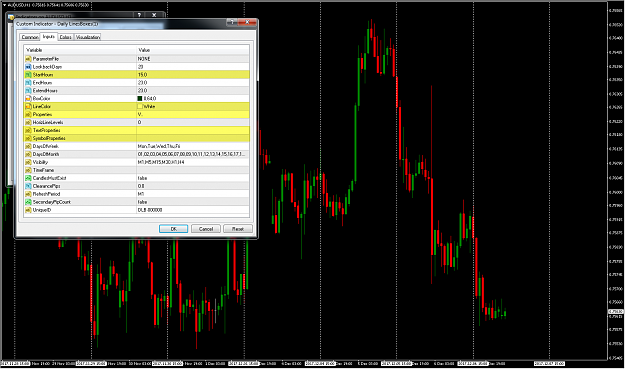Click the ExtendHours double type icon
Image resolution: width=625 pixels, height=369 pixels.
pyautogui.click(x=28, y=90)
